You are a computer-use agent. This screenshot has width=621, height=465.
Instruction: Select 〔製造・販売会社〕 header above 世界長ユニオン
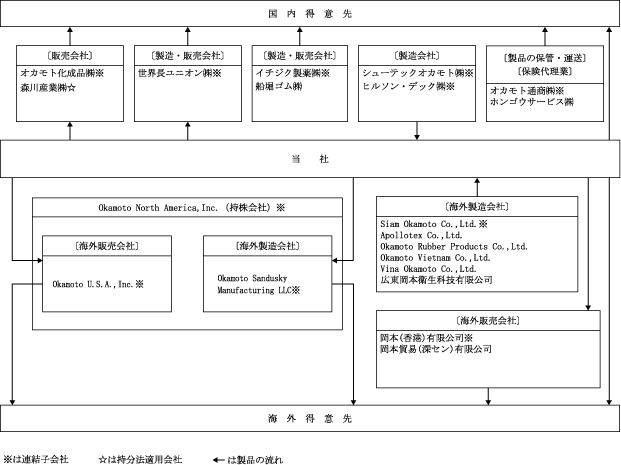tap(188, 55)
